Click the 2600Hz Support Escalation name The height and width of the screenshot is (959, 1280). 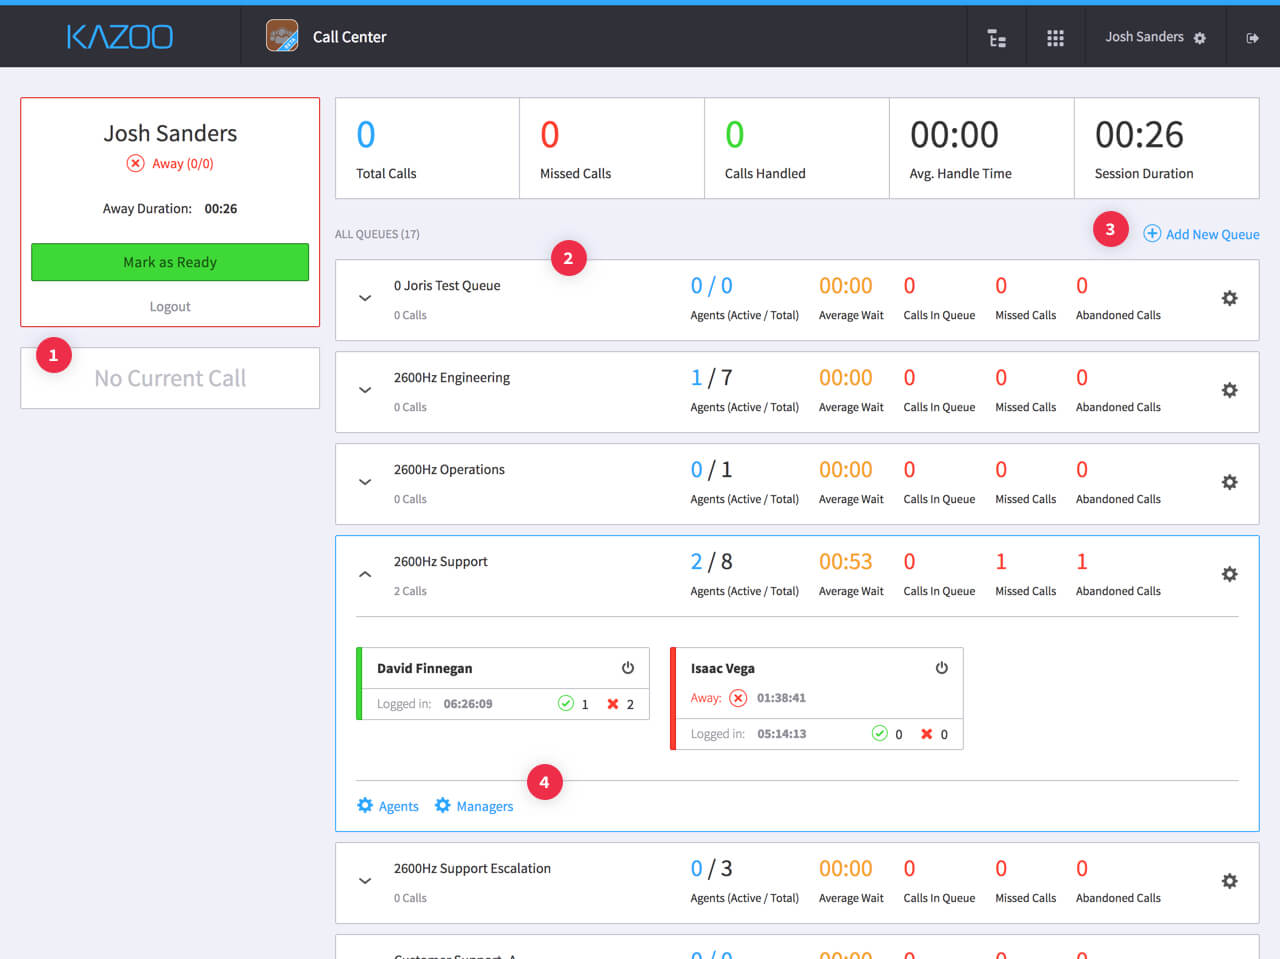[x=472, y=868]
